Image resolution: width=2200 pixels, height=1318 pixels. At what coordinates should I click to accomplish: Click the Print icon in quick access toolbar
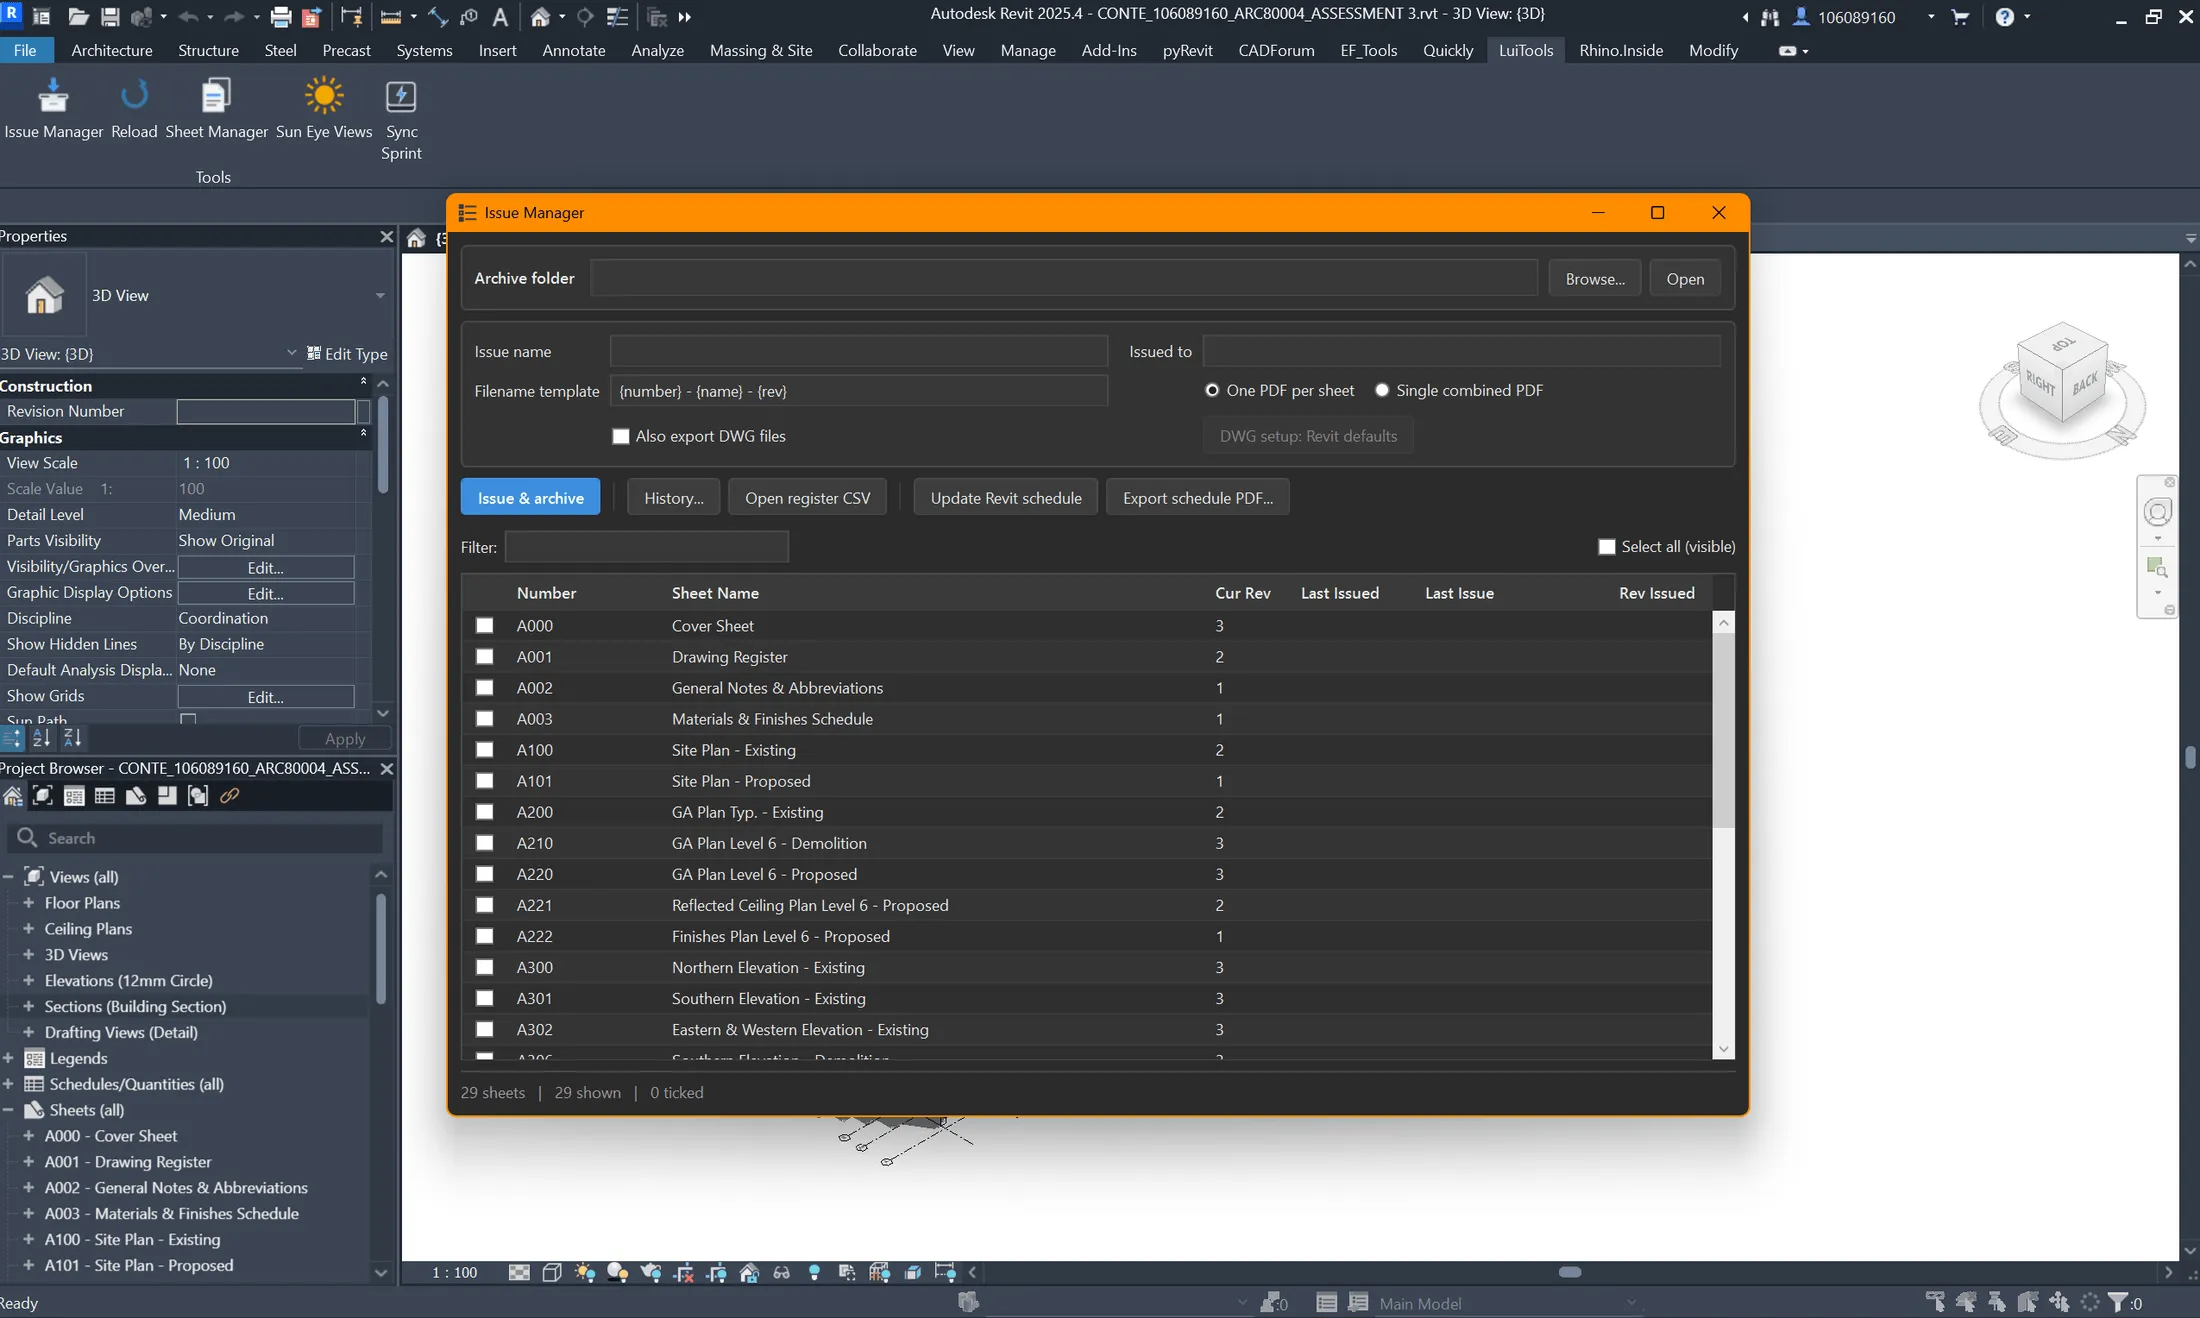281,17
